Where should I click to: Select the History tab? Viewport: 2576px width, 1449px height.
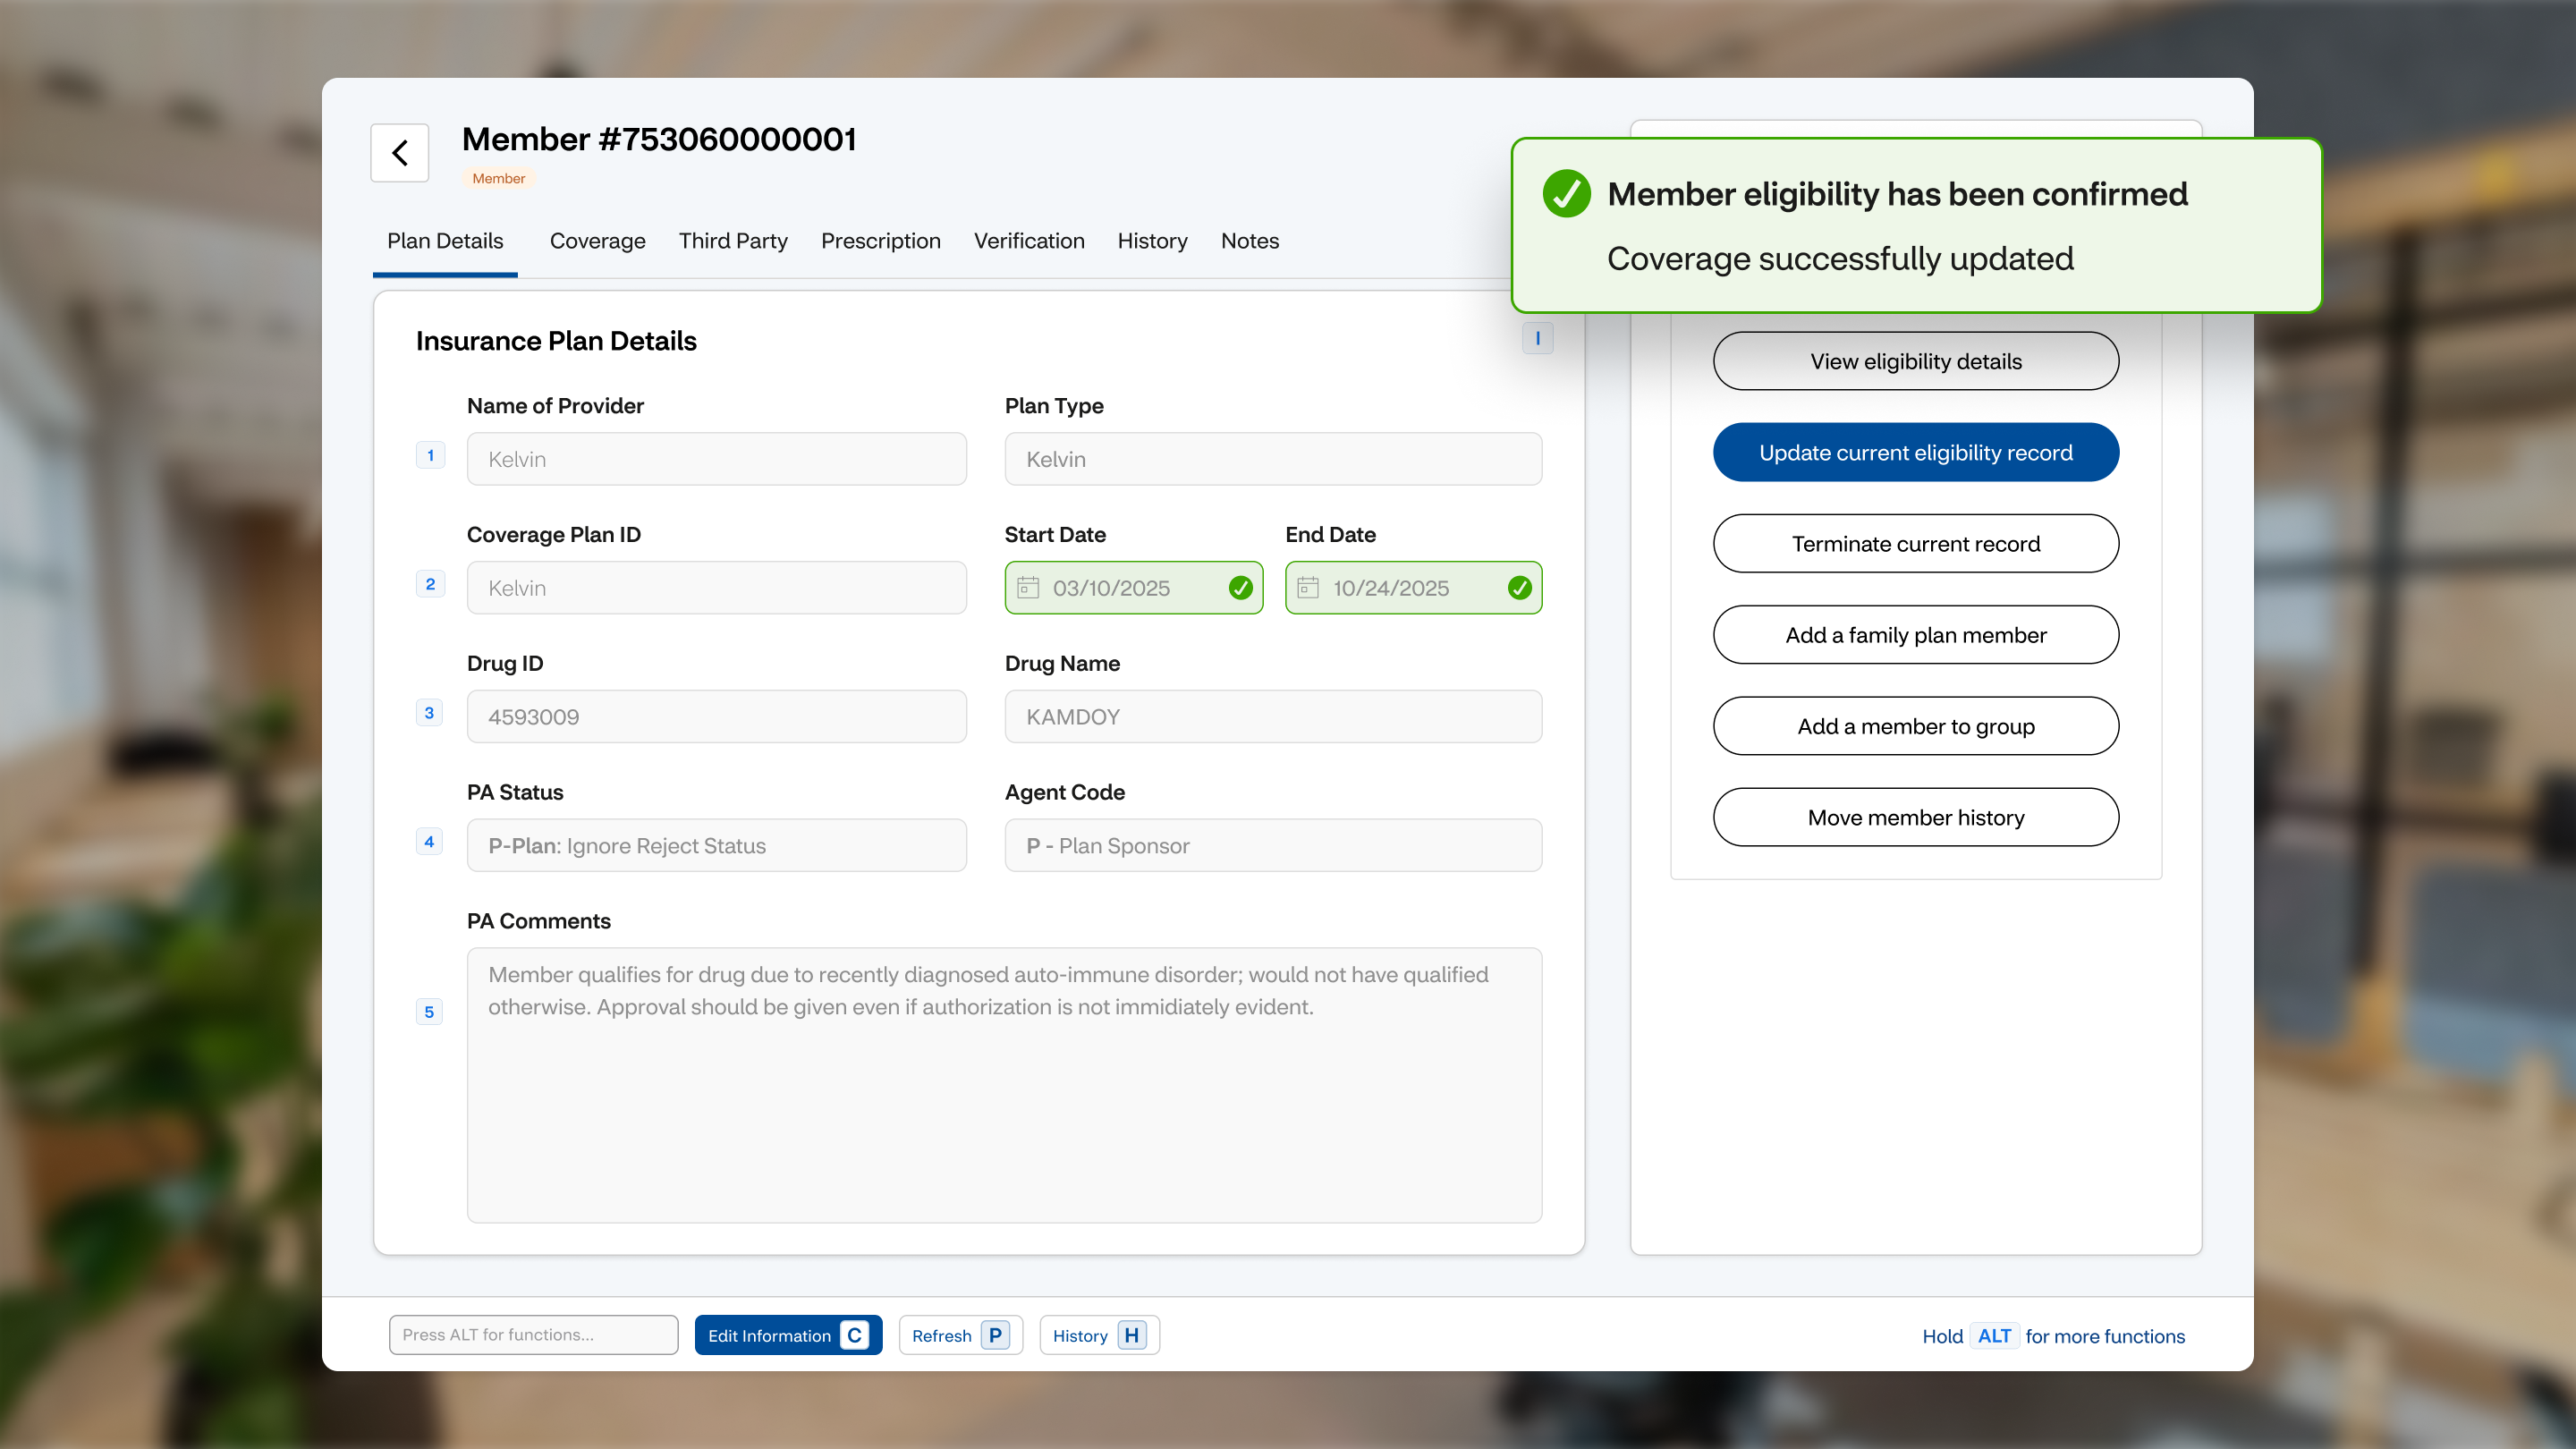pos(1153,241)
